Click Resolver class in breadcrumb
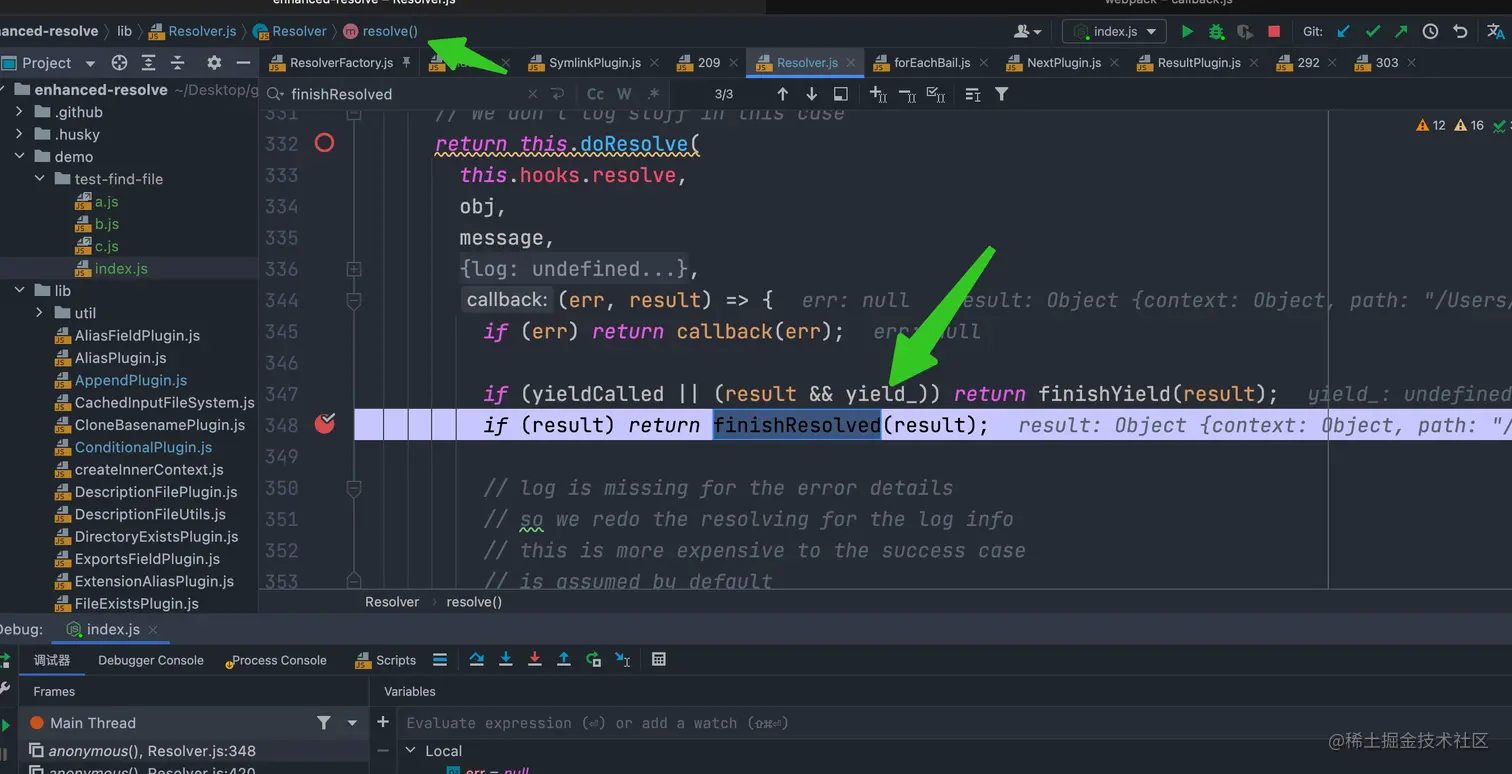 click(x=299, y=31)
